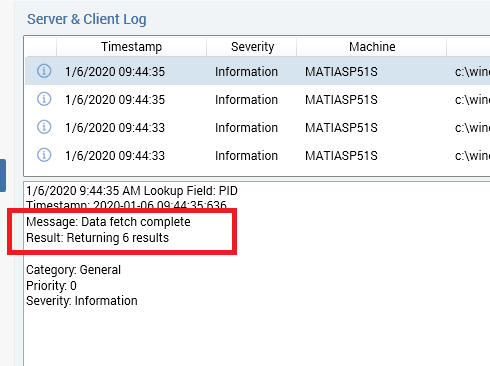This screenshot has height=366, width=490.
Task: Select the Information severity cell in the last row
Action: point(246,156)
